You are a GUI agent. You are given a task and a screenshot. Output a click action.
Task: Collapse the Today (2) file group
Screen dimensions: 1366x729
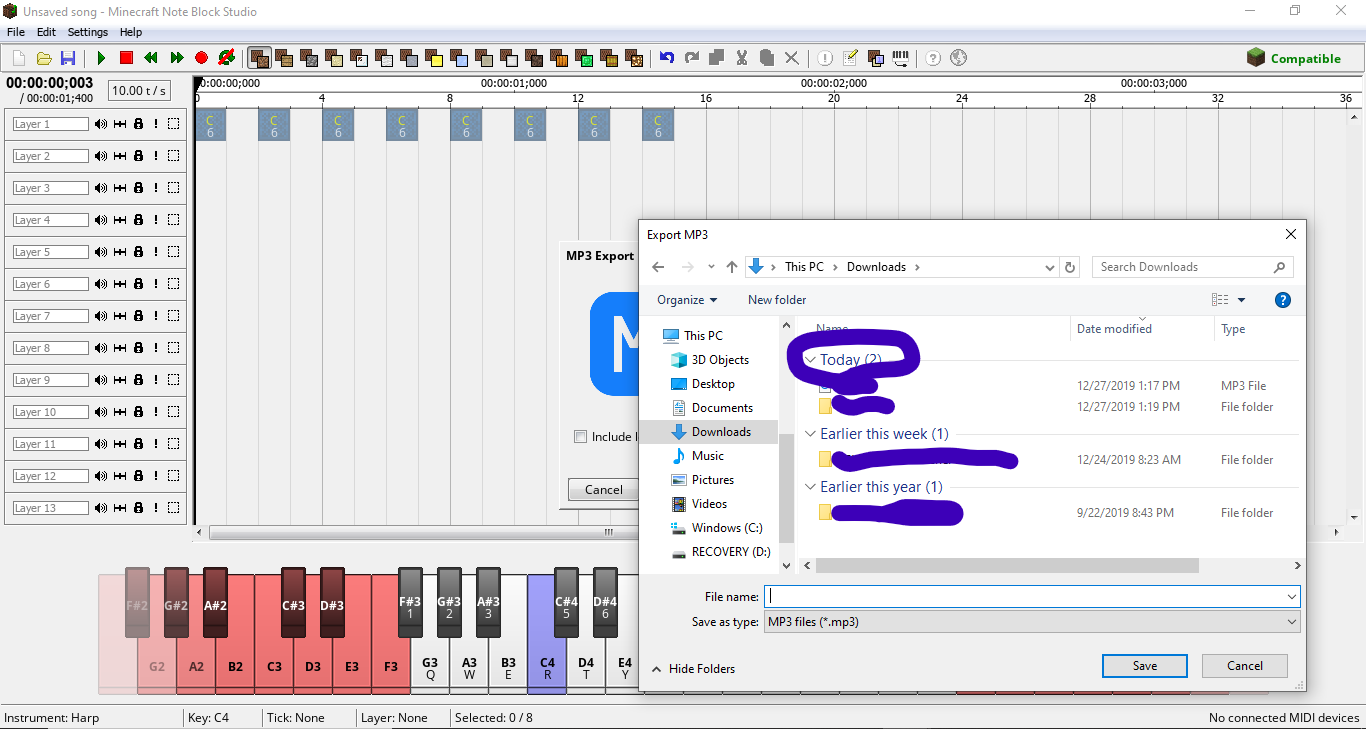tap(809, 359)
